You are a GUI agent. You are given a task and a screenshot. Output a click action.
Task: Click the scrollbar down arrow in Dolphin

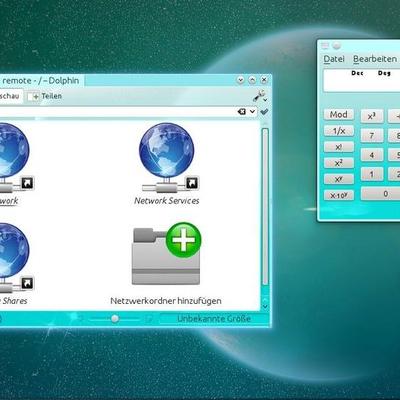pyautogui.click(x=265, y=306)
